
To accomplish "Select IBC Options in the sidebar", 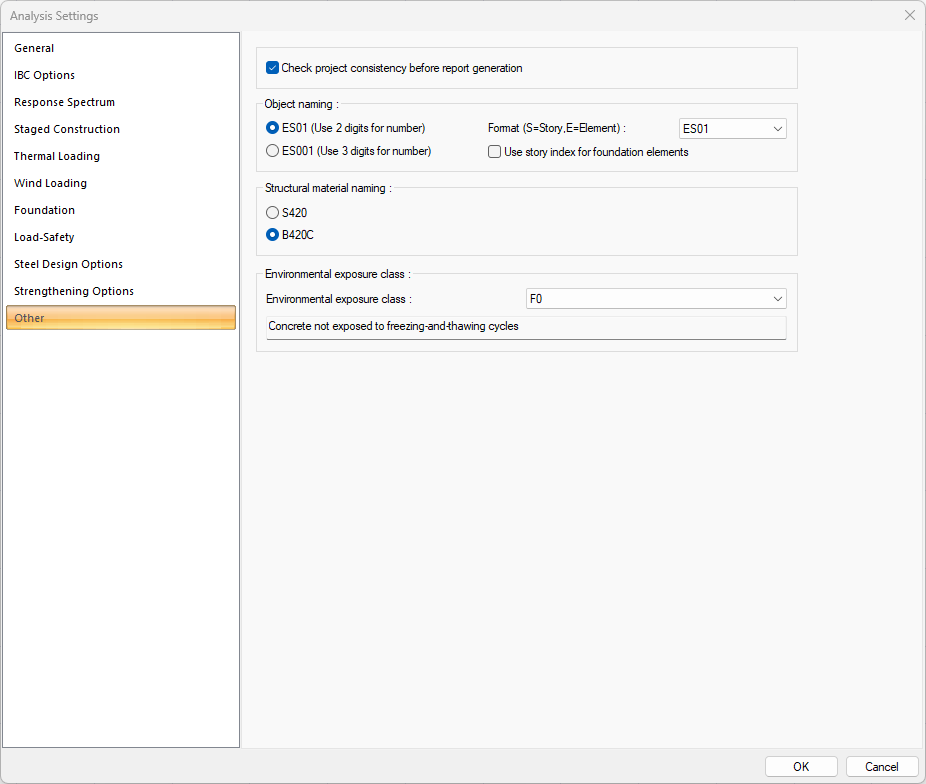I will pyautogui.click(x=44, y=75).
